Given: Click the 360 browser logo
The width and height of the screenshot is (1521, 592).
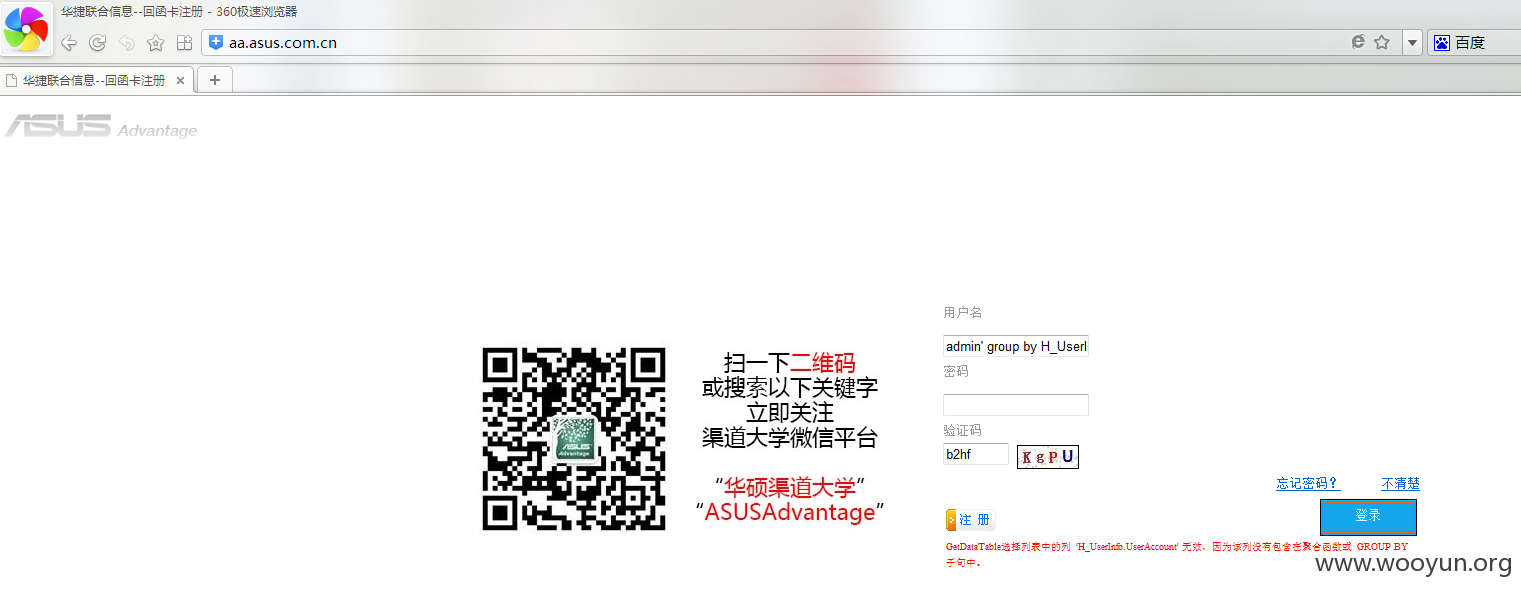Looking at the screenshot, I should (x=25, y=28).
